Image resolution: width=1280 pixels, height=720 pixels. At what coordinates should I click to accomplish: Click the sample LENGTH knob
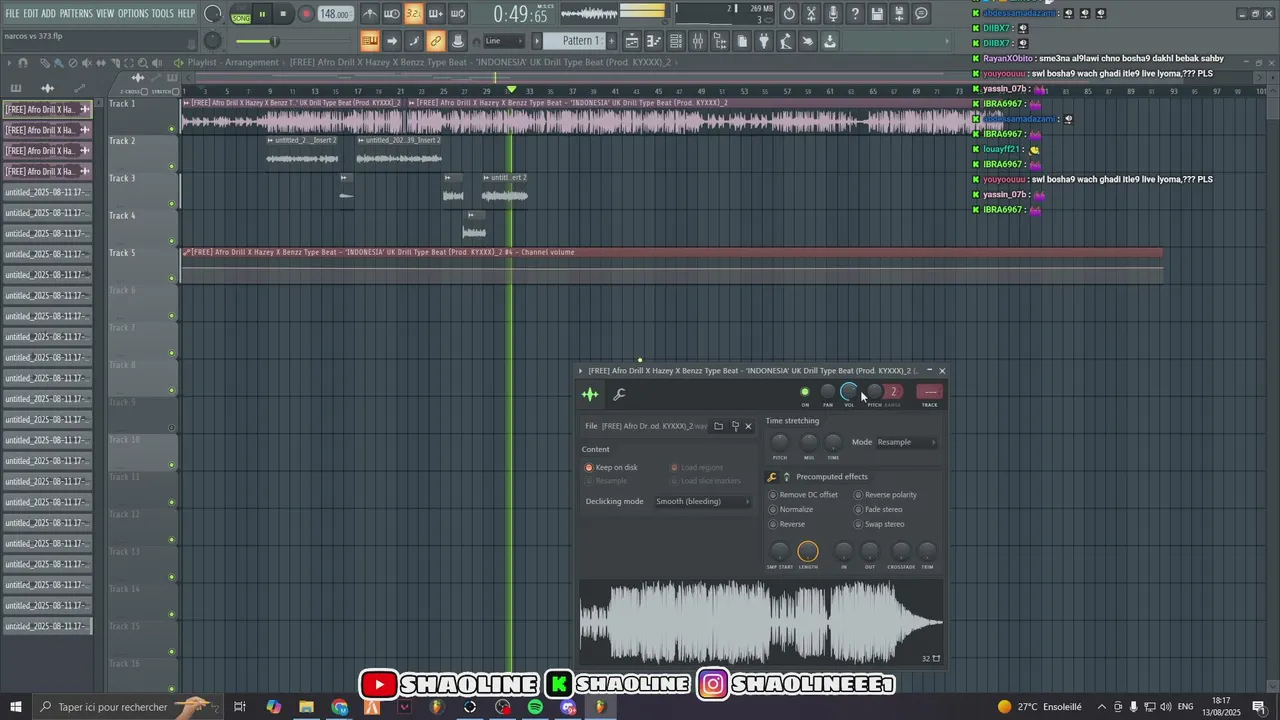(x=808, y=551)
